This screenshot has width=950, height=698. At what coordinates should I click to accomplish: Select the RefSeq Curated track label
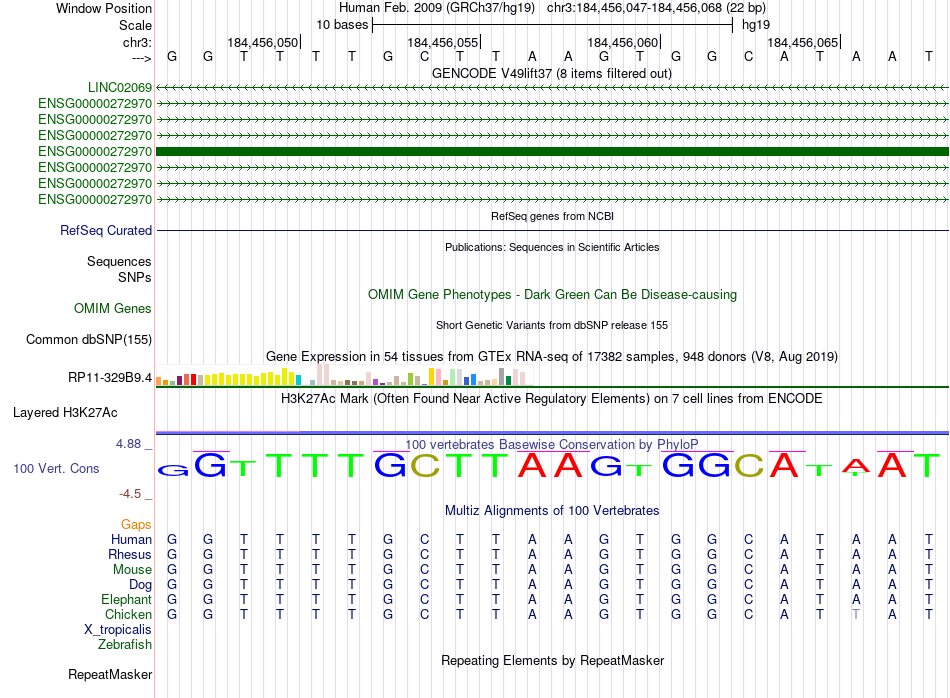pyautogui.click(x=106, y=231)
